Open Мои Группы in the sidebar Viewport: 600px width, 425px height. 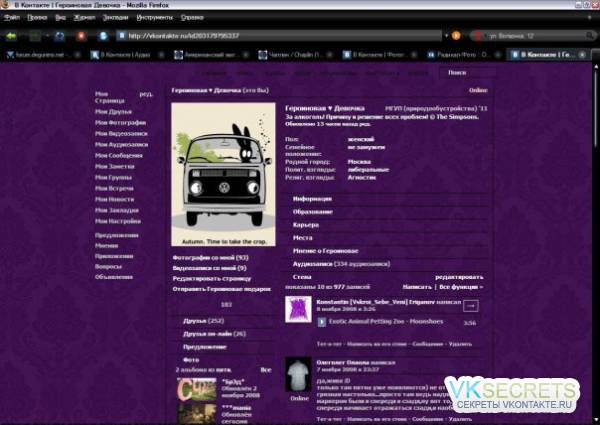pos(113,177)
